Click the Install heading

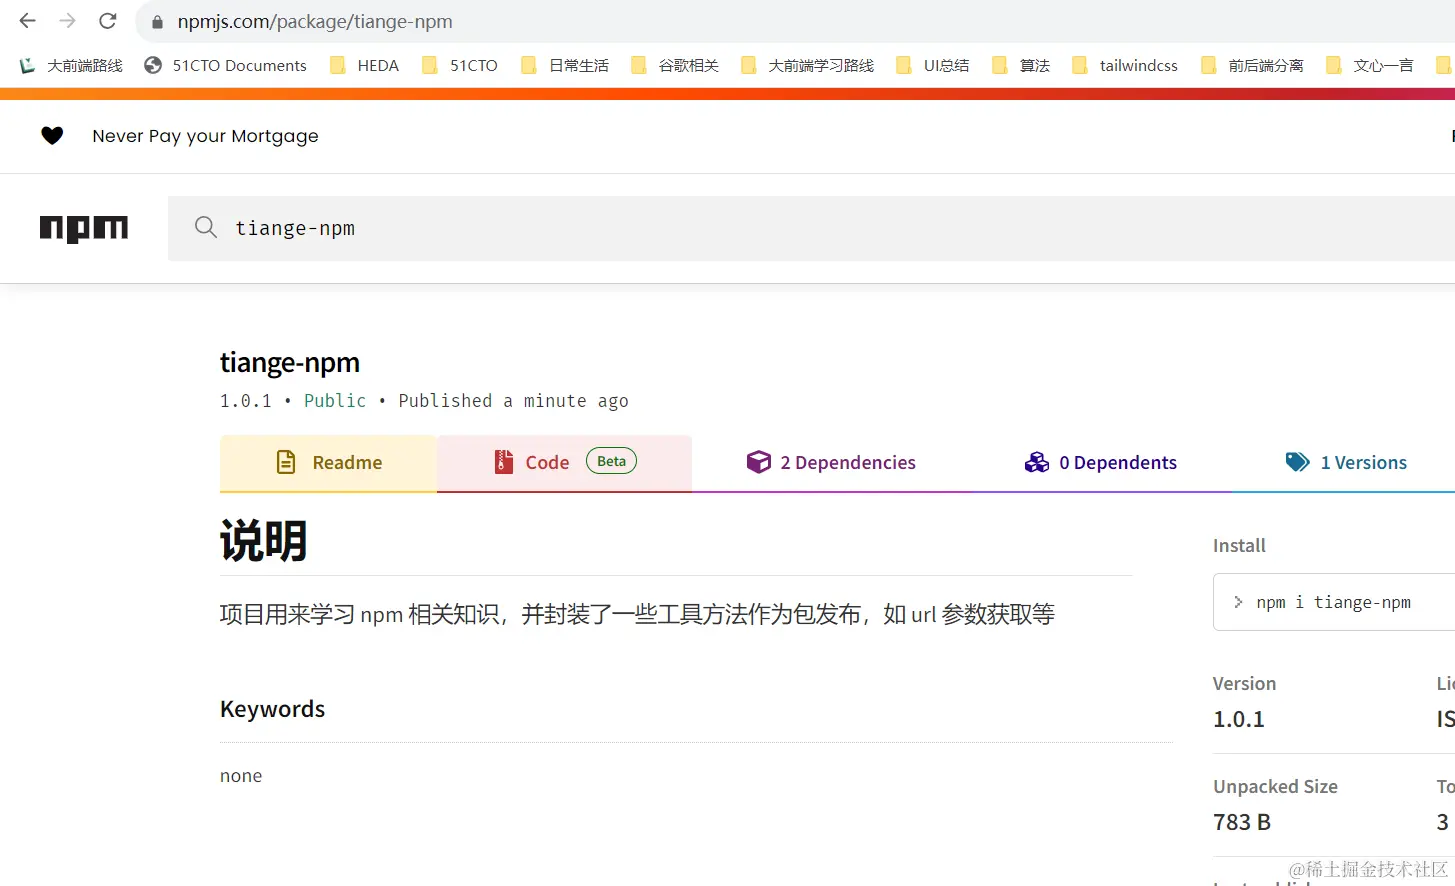click(x=1239, y=546)
